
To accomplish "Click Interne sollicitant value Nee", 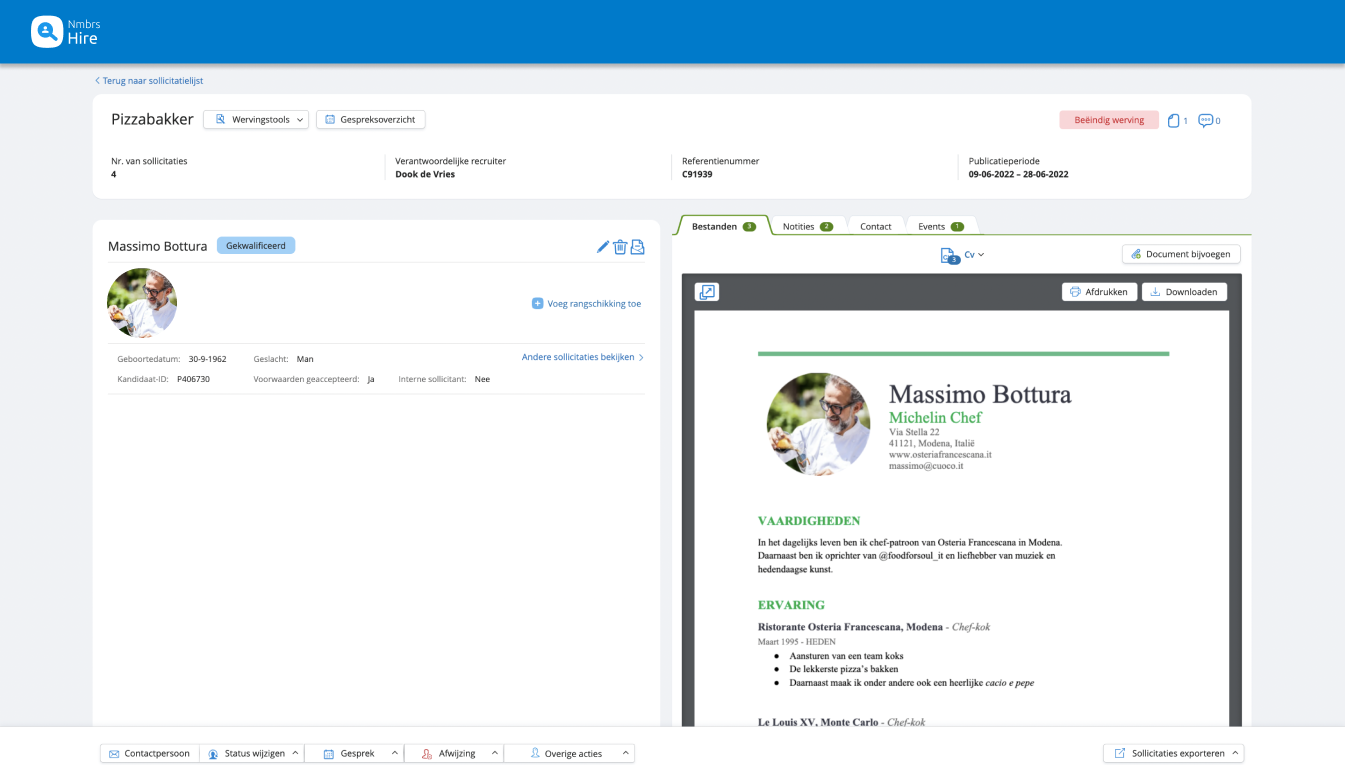I will click(482, 379).
